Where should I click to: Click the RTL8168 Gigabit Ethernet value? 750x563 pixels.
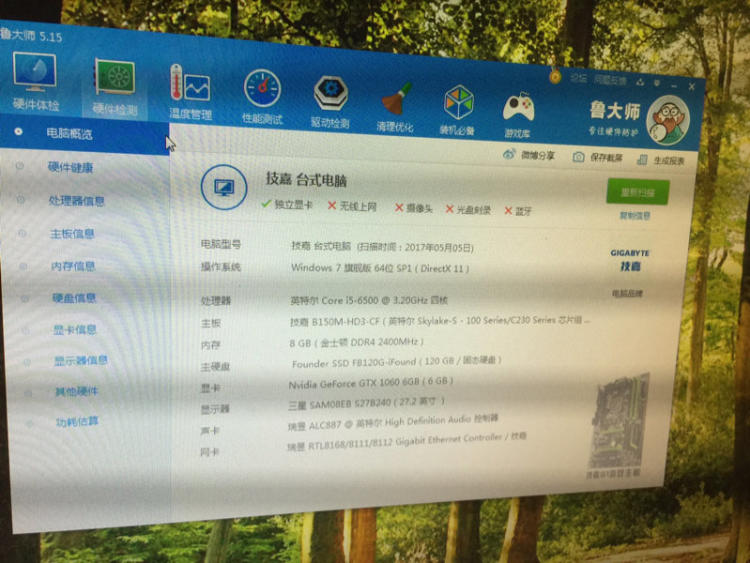pos(407,442)
